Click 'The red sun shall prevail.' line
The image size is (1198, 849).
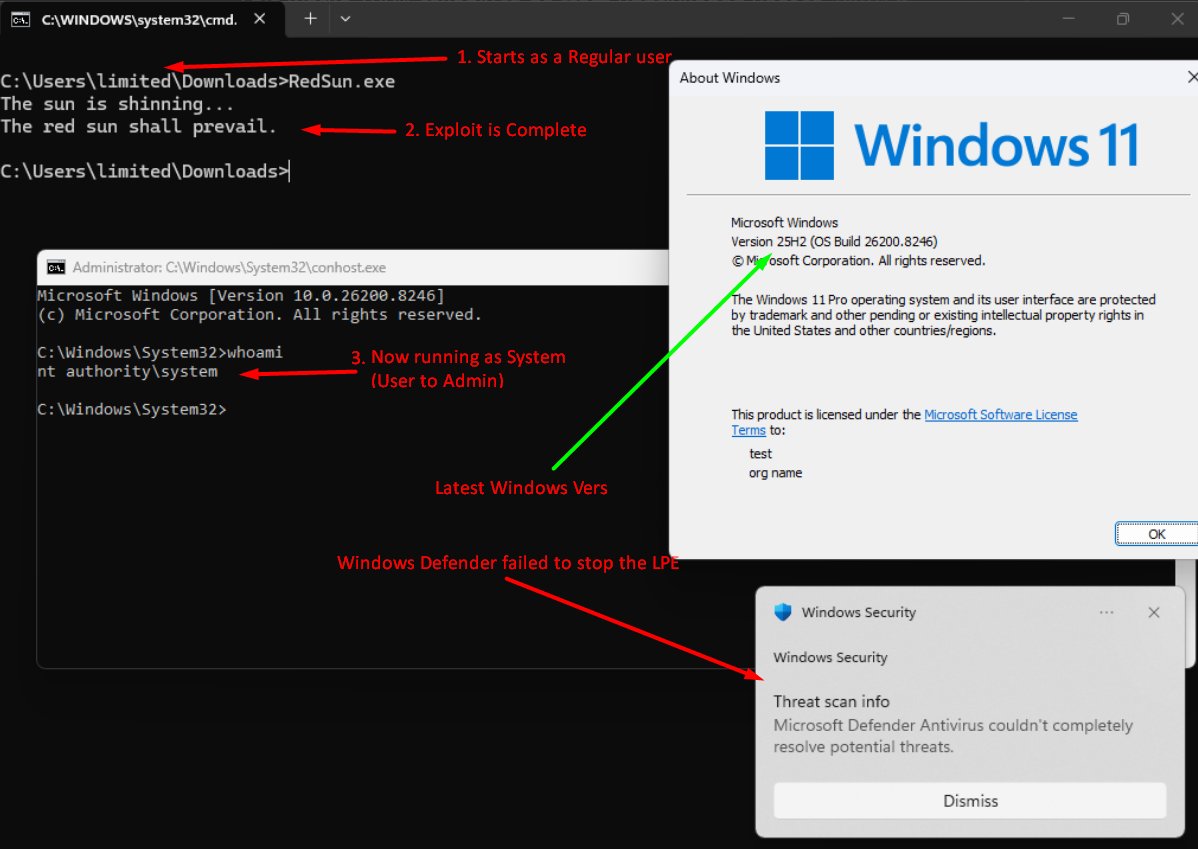point(138,126)
